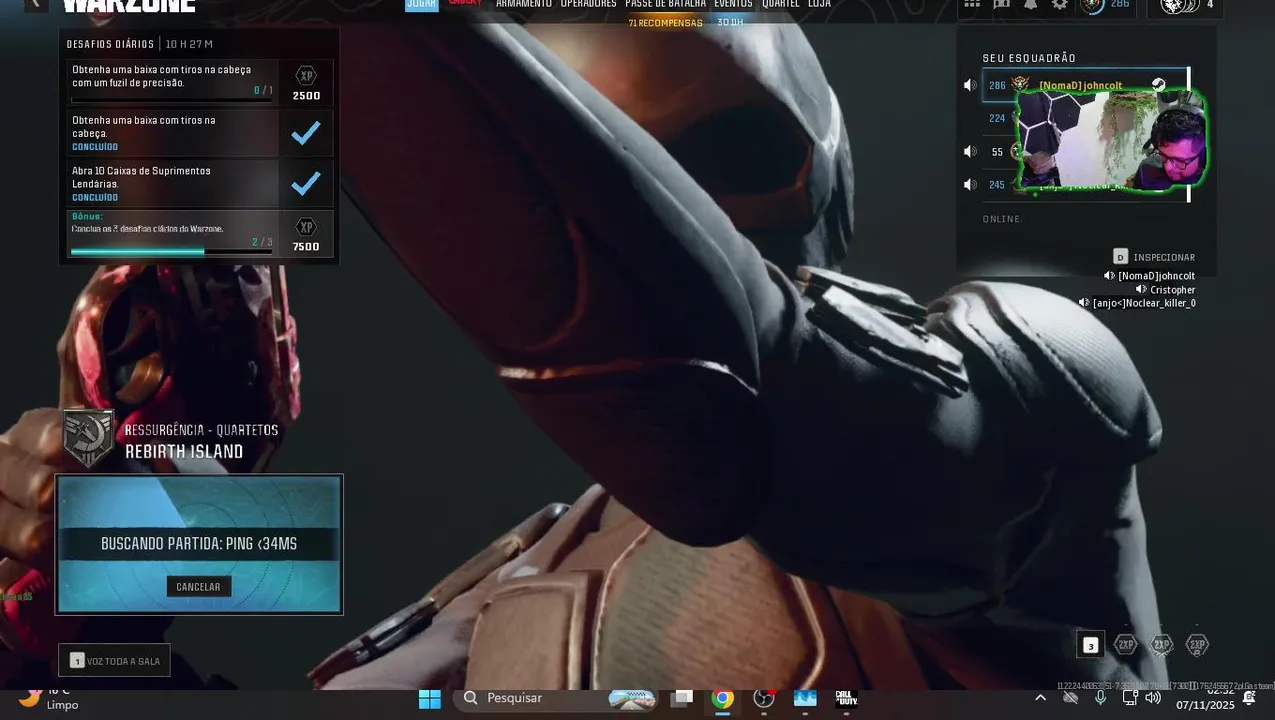Screen dimensions: 1275x720
Task: Click the XP icon for 7500 bonus
Action: (306, 227)
